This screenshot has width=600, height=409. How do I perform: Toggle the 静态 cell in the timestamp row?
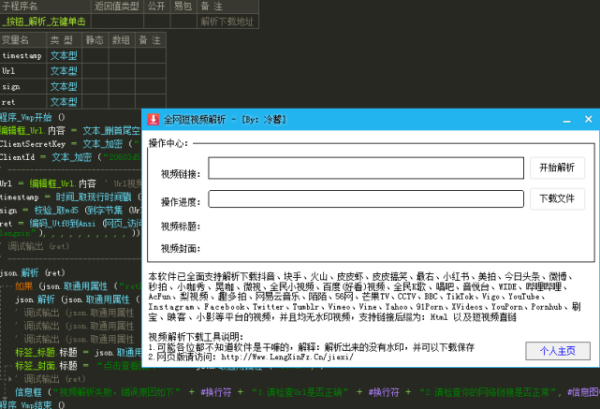coord(94,57)
